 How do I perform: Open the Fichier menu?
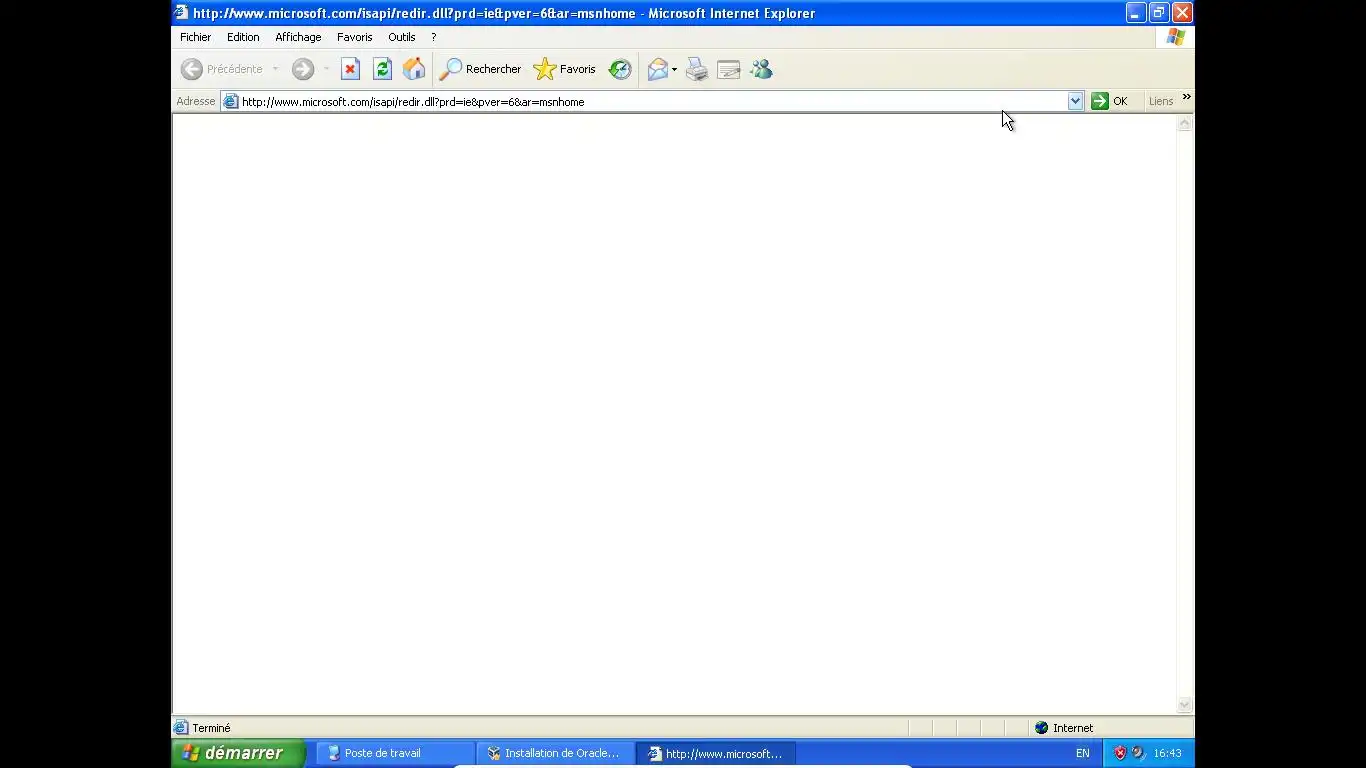(x=195, y=37)
